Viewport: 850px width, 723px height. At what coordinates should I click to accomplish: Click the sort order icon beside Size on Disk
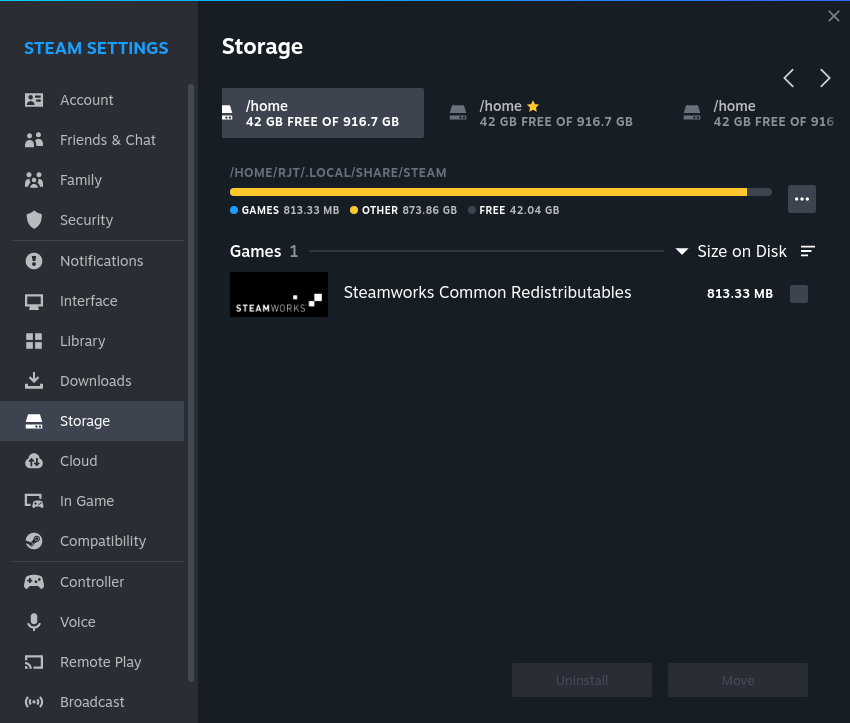[x=807, y=251]
